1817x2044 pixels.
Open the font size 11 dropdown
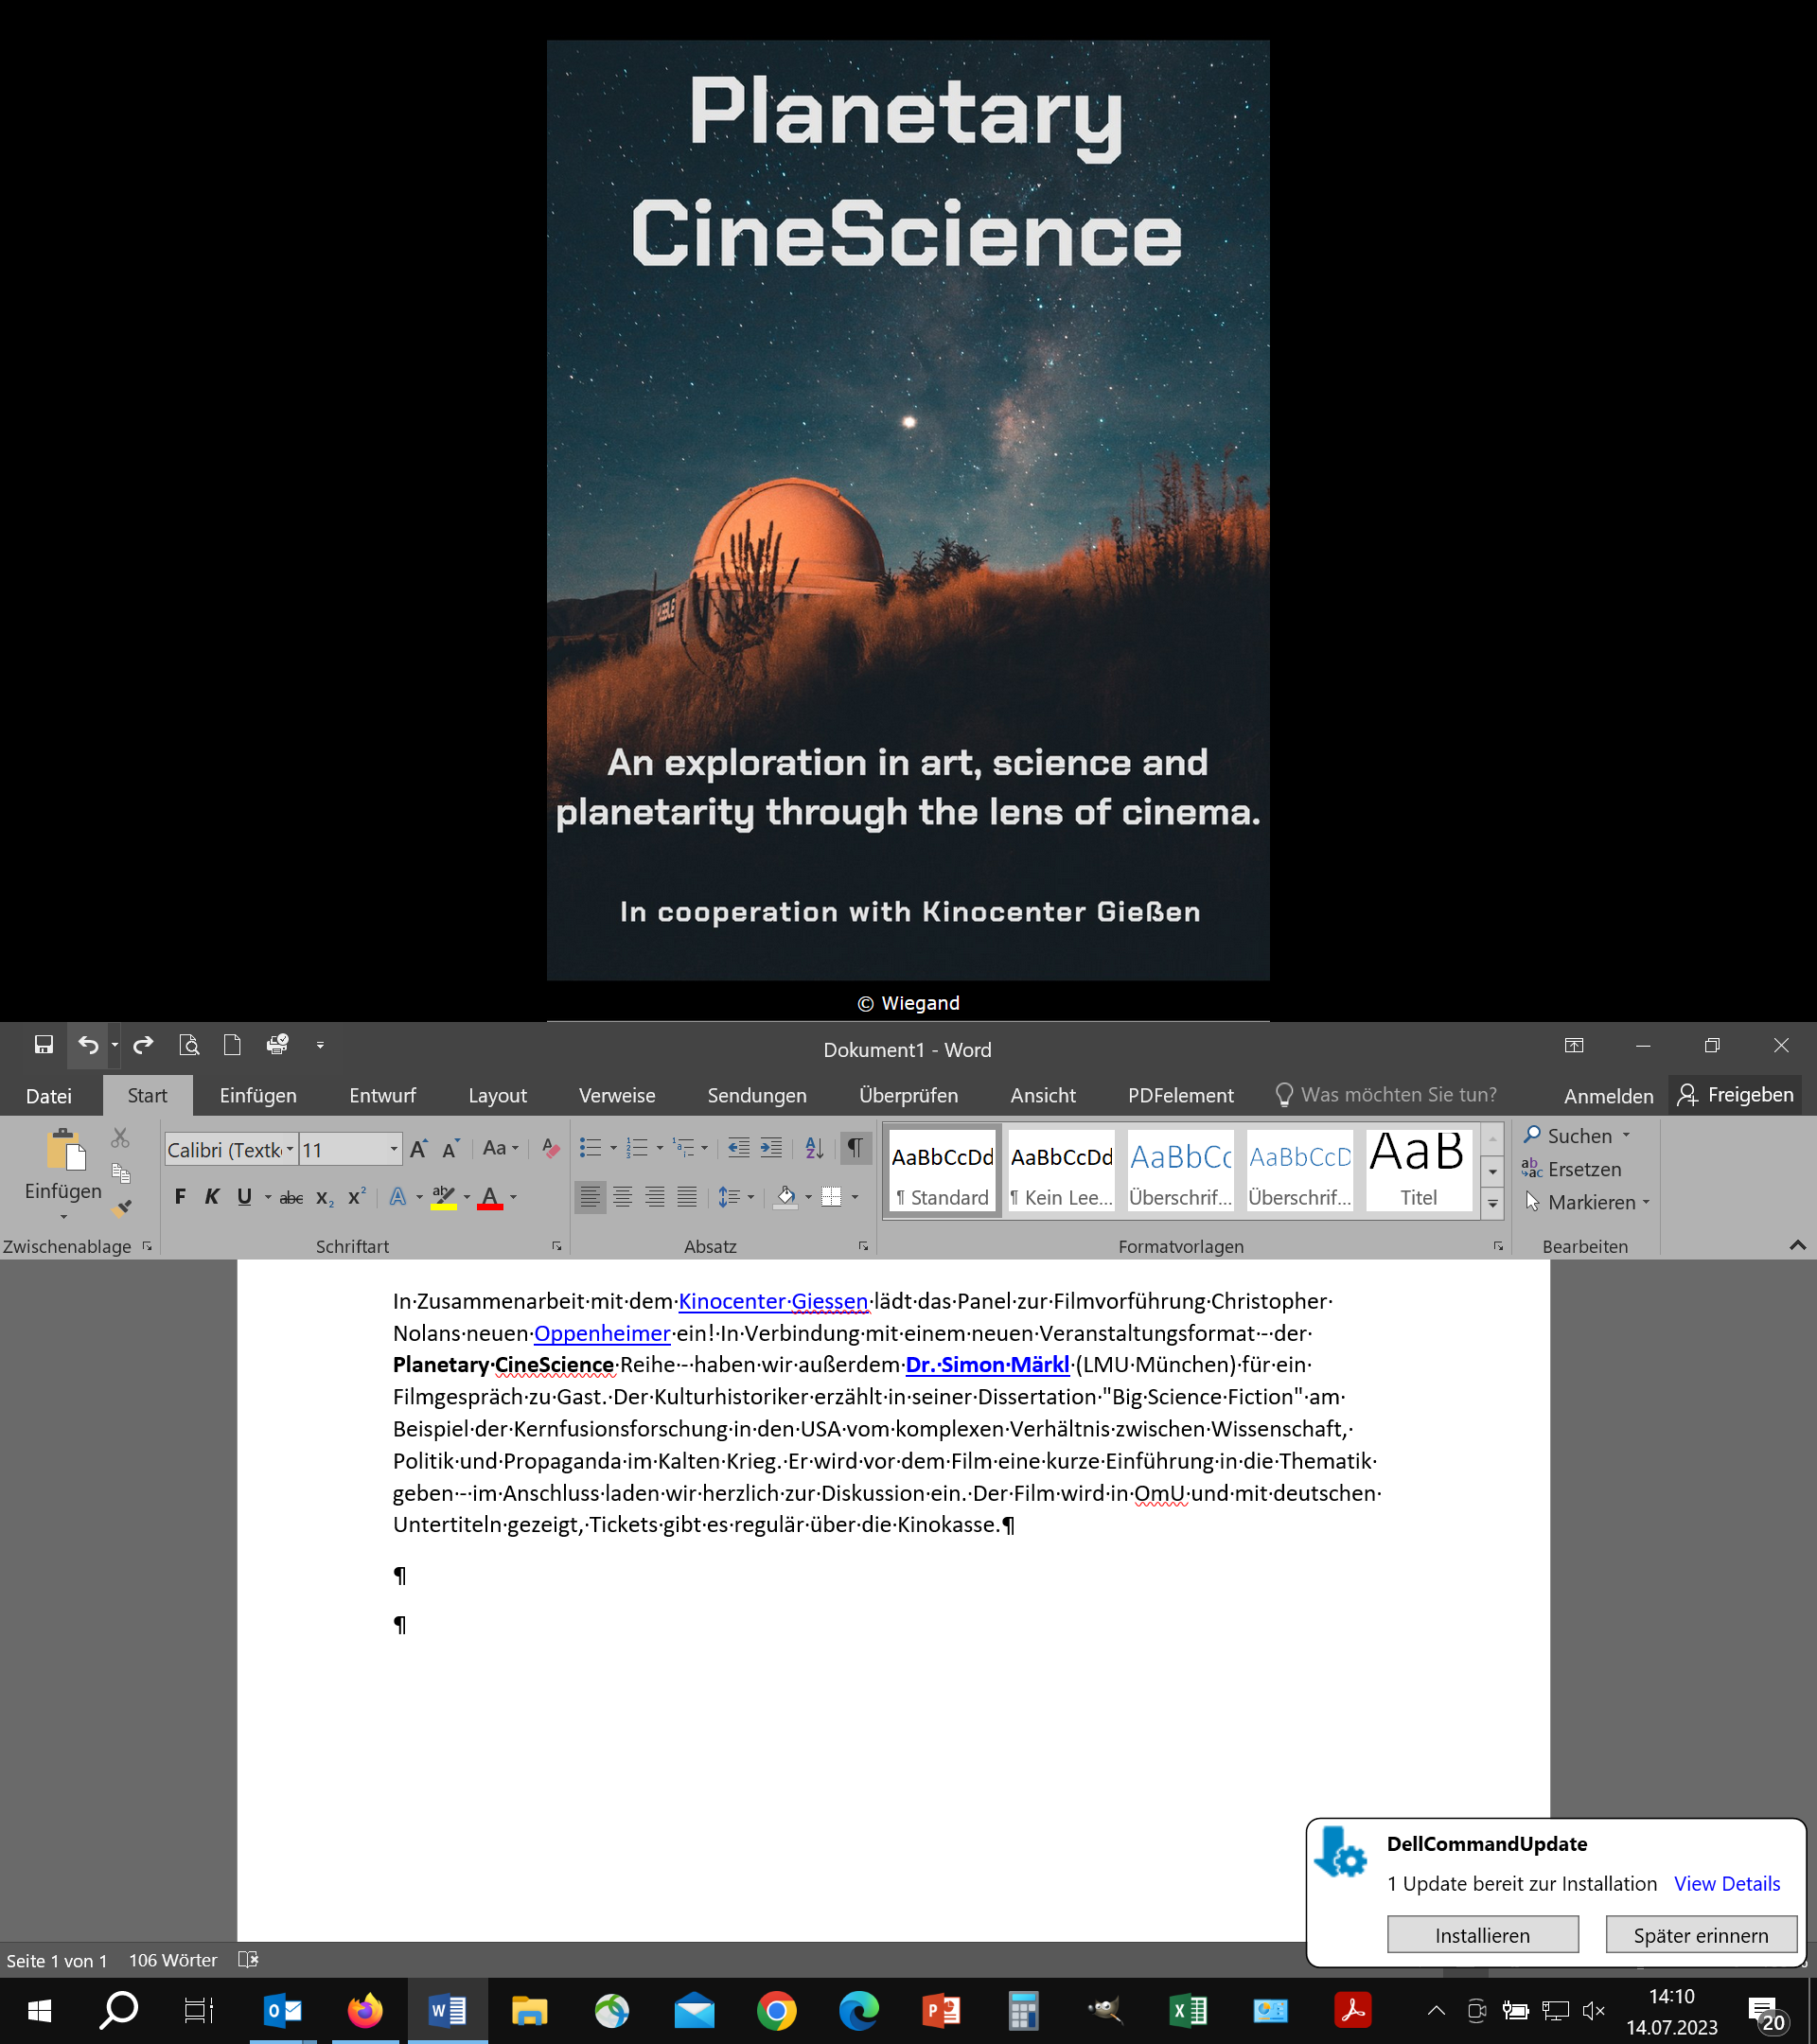click(x=394, y=1149)
